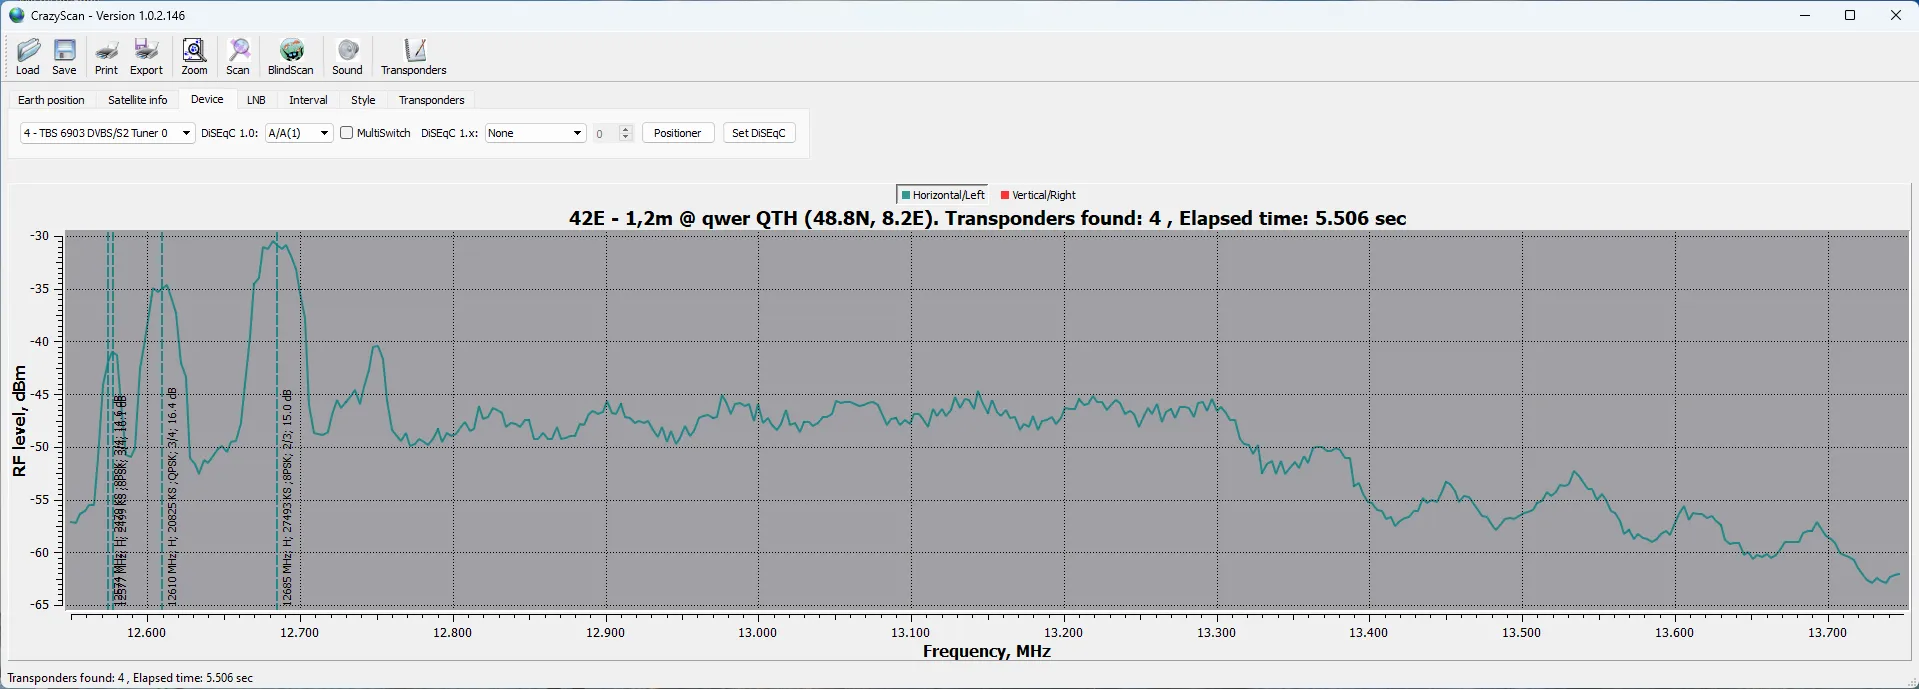Activate the Zoom tool
Viewport: 1919px width, 689px height.
pyautogui.click(x=194, y=56)
